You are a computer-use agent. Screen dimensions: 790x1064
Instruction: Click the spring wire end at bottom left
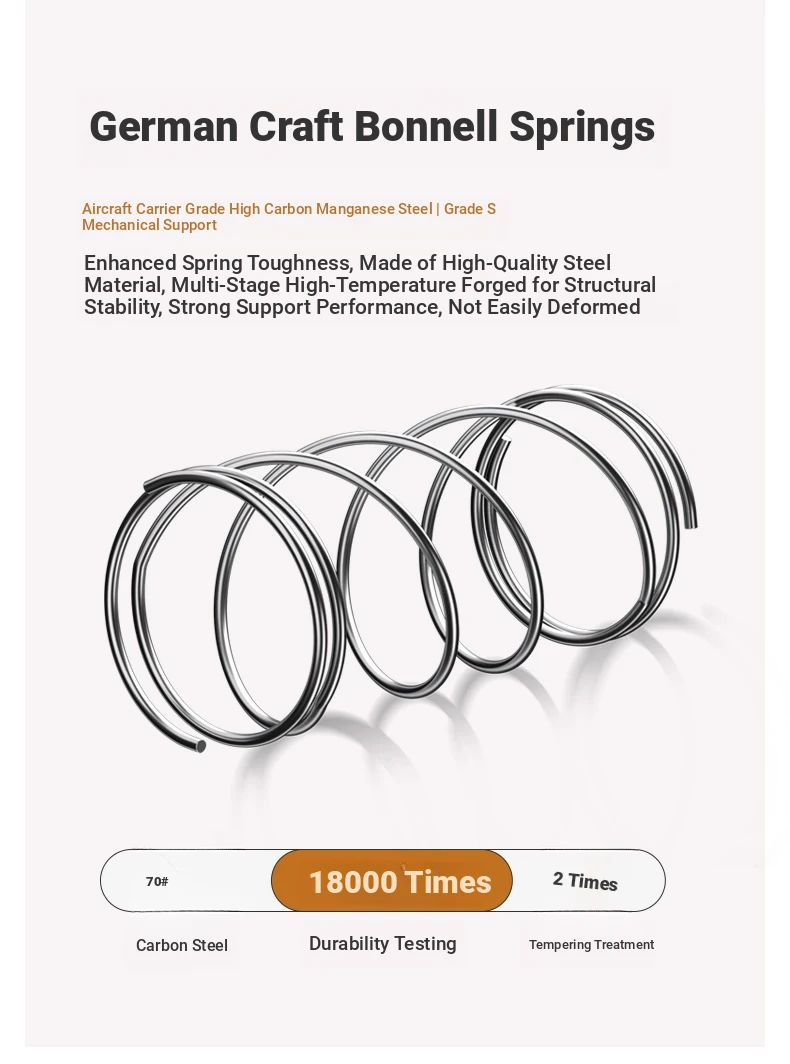(200, 746)
